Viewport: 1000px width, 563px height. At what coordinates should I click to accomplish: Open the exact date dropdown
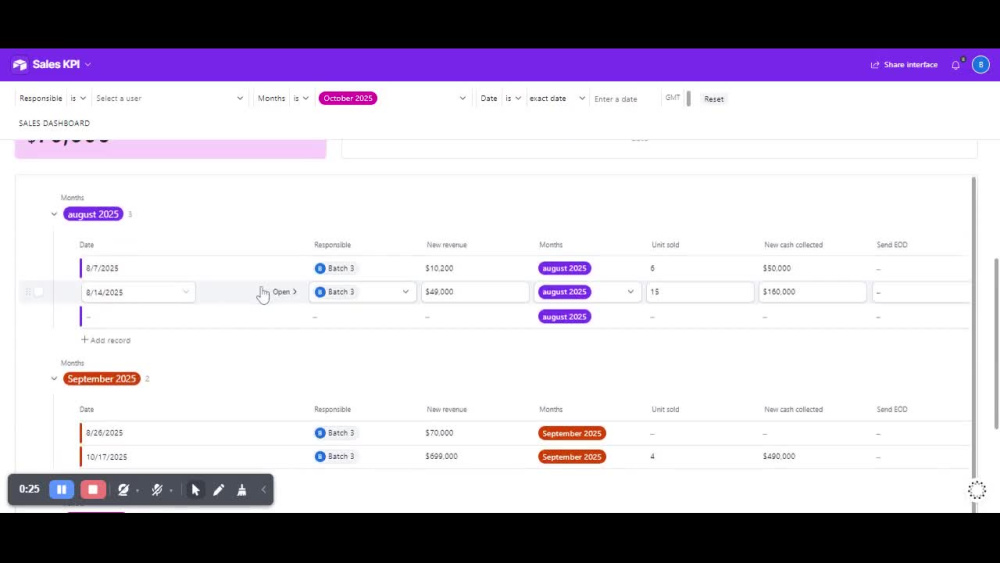[557, 98]
